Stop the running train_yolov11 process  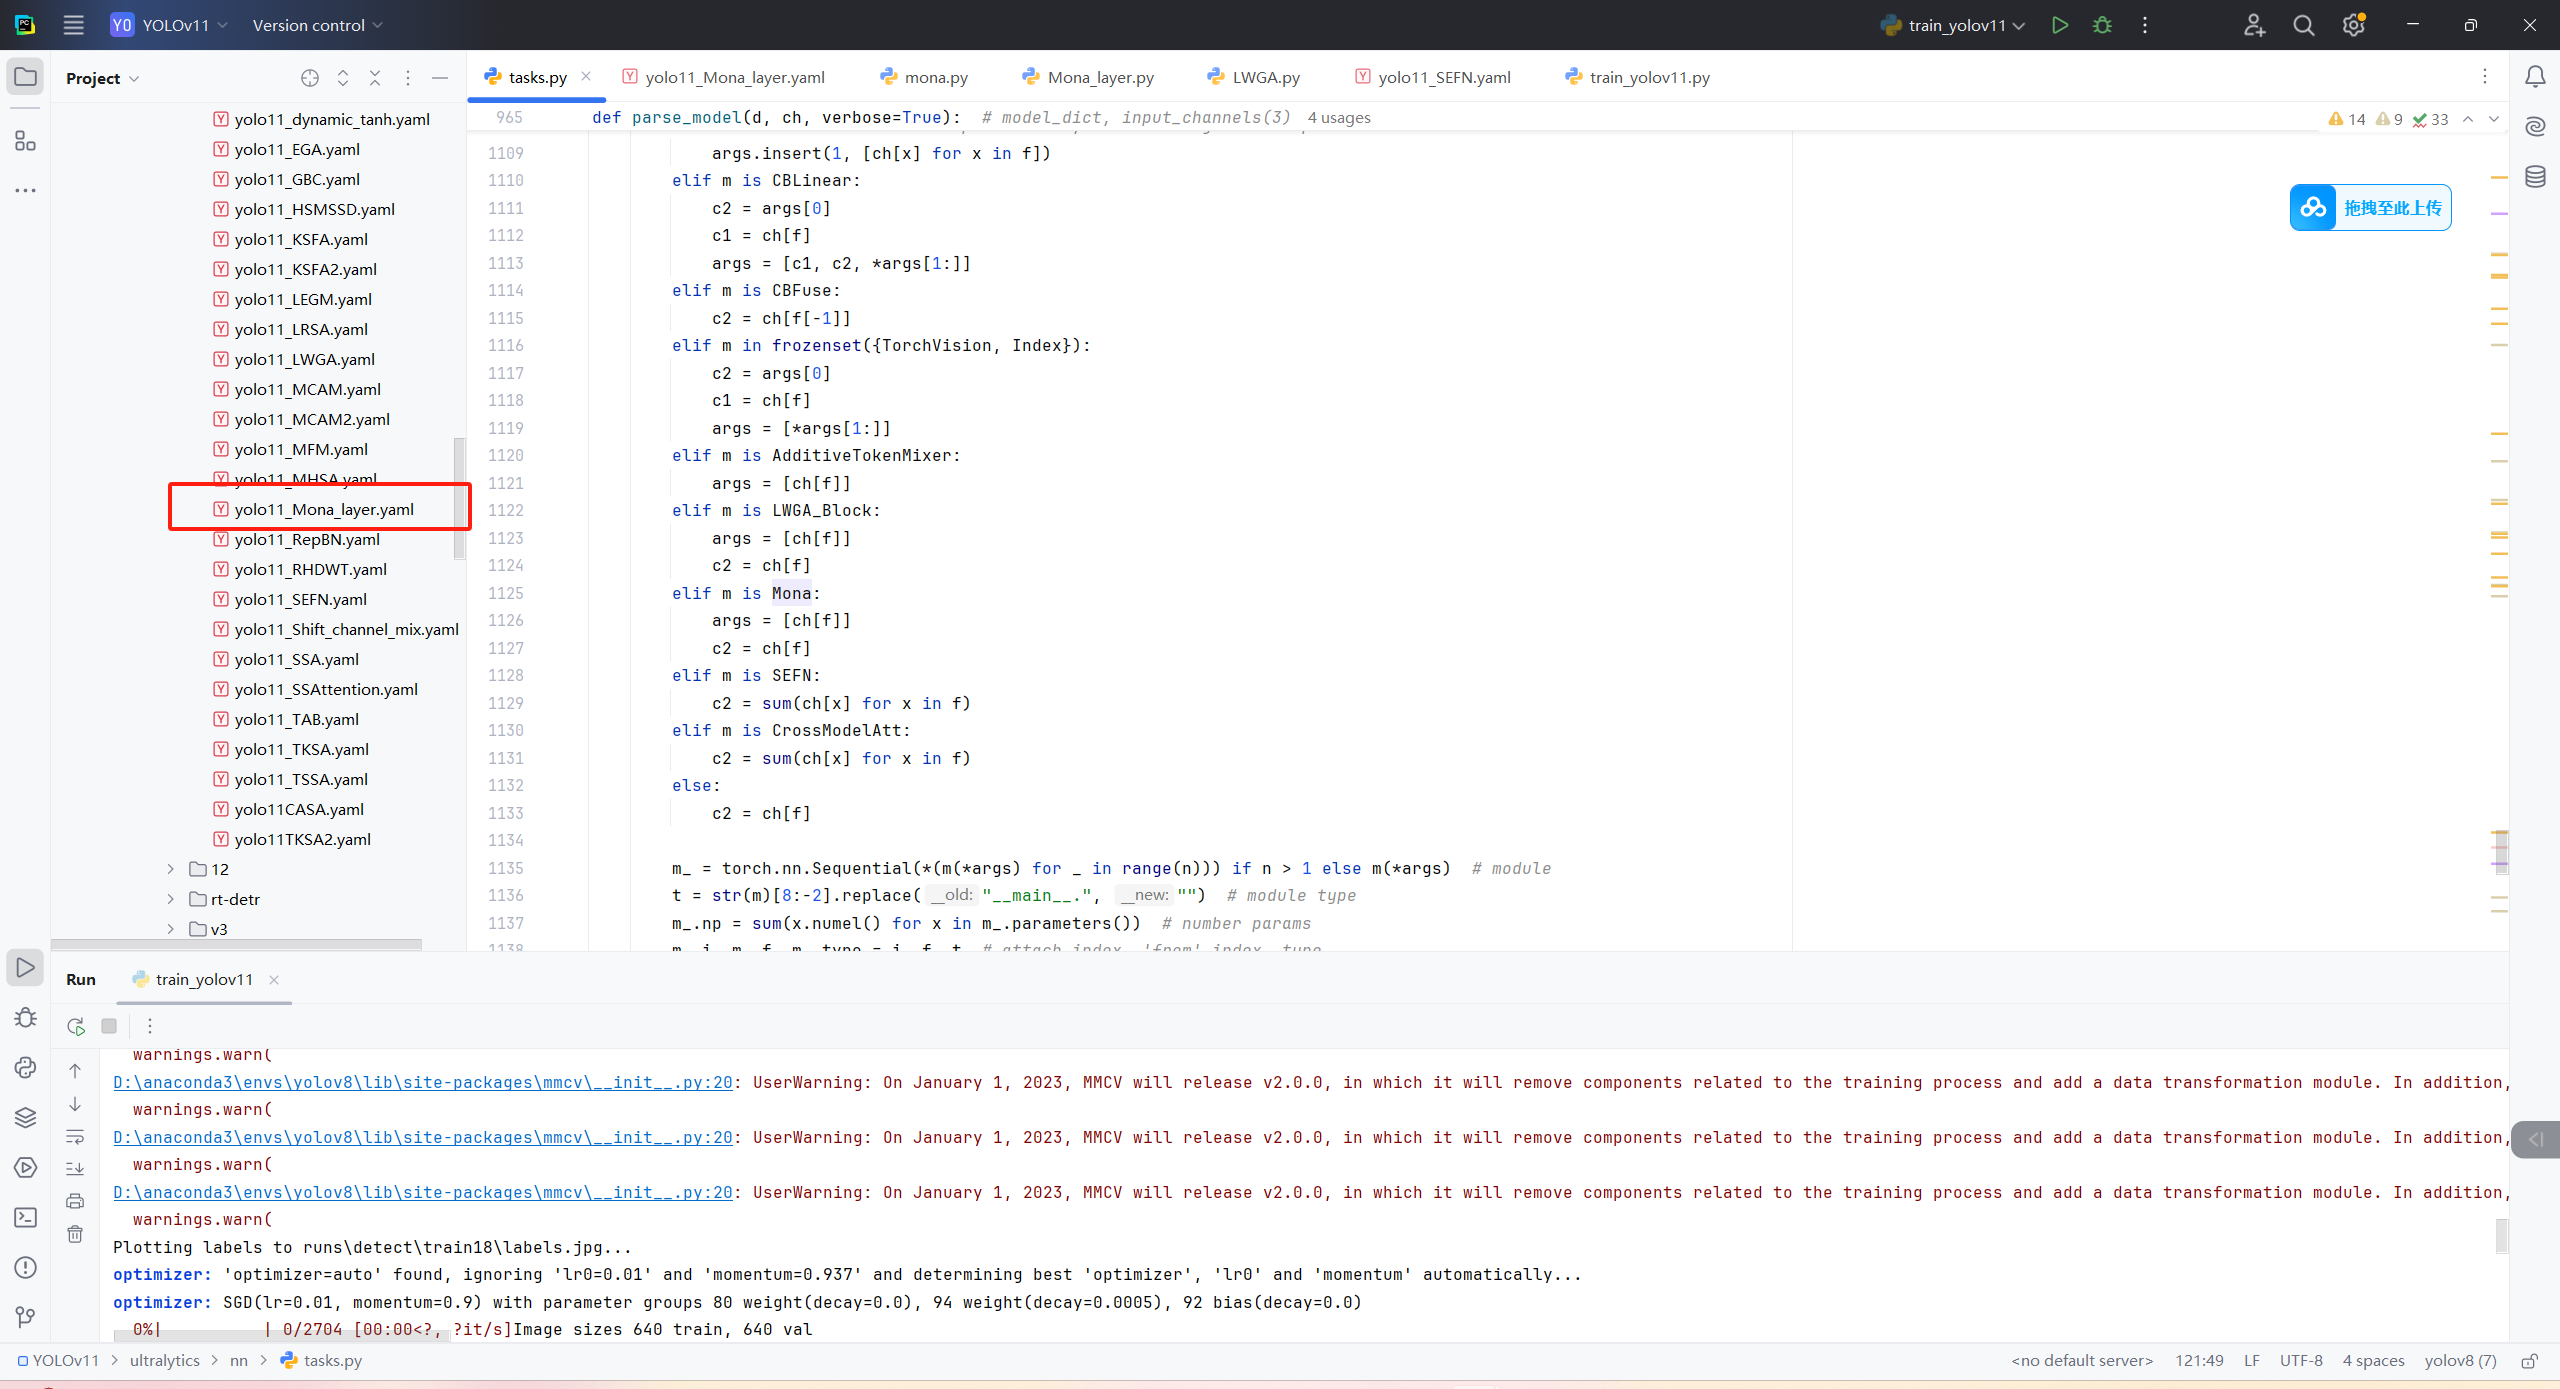[x=109, y=1026]
